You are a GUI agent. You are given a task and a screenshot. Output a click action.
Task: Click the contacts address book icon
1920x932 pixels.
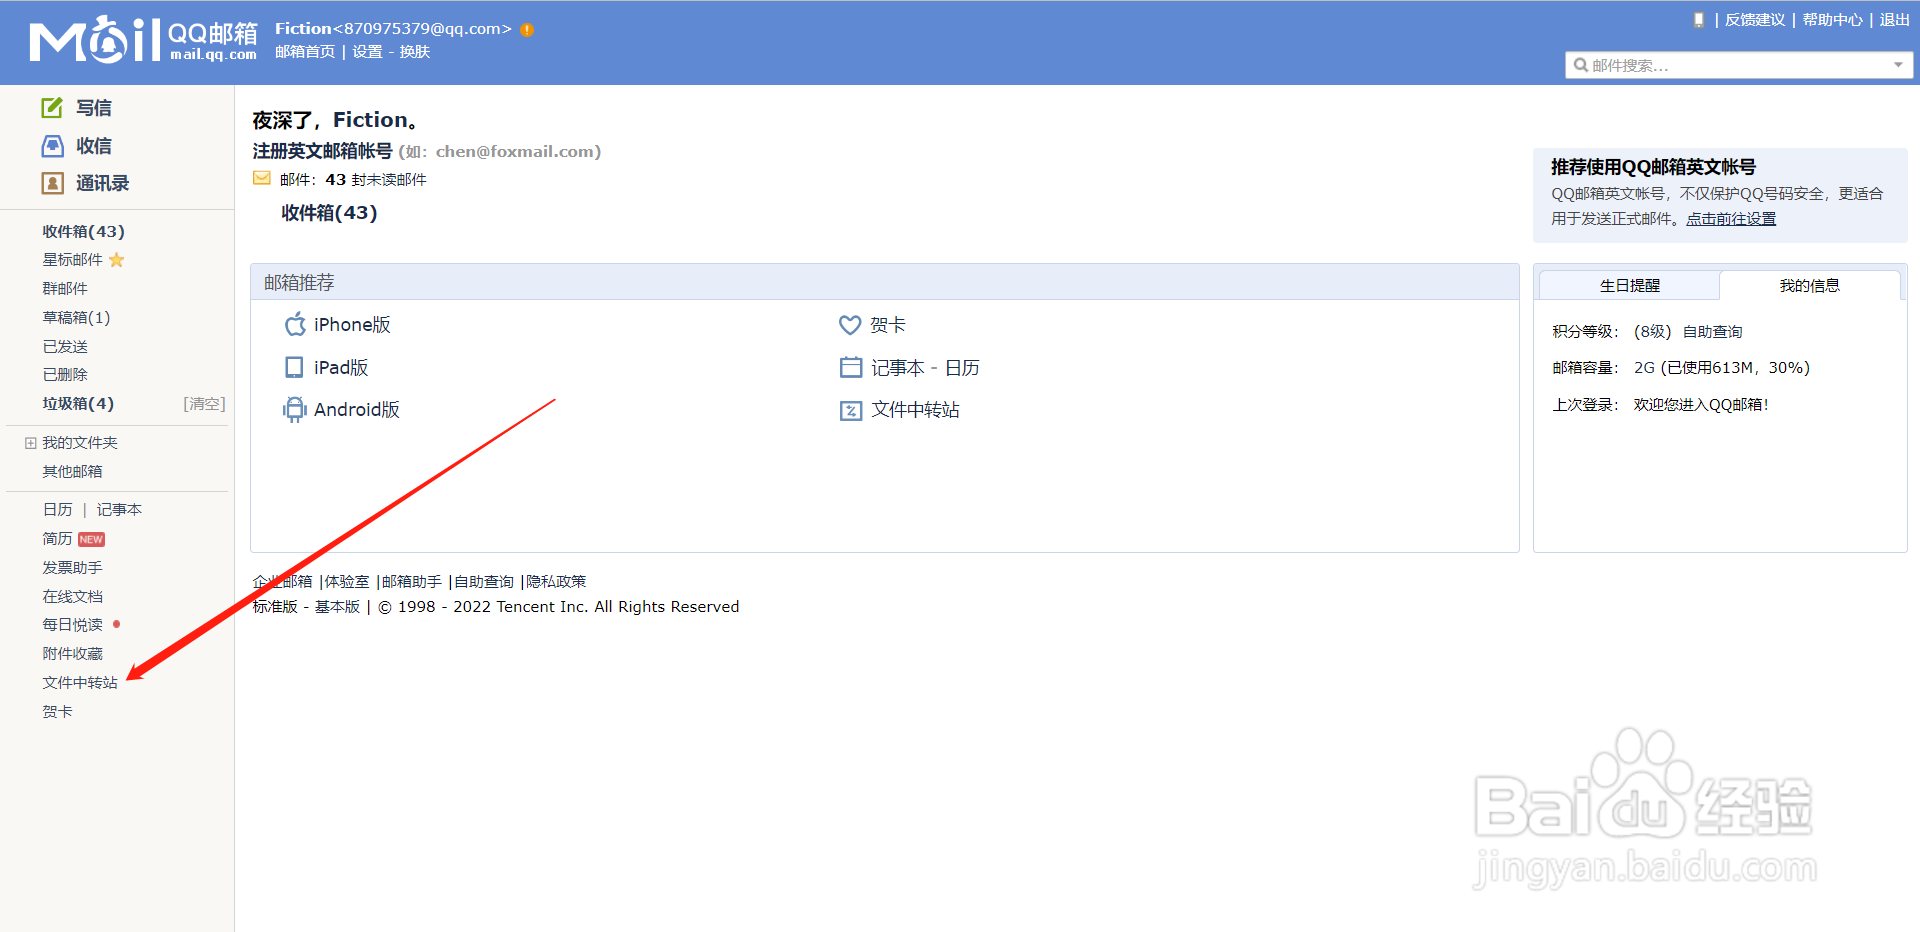pos(52,183)
